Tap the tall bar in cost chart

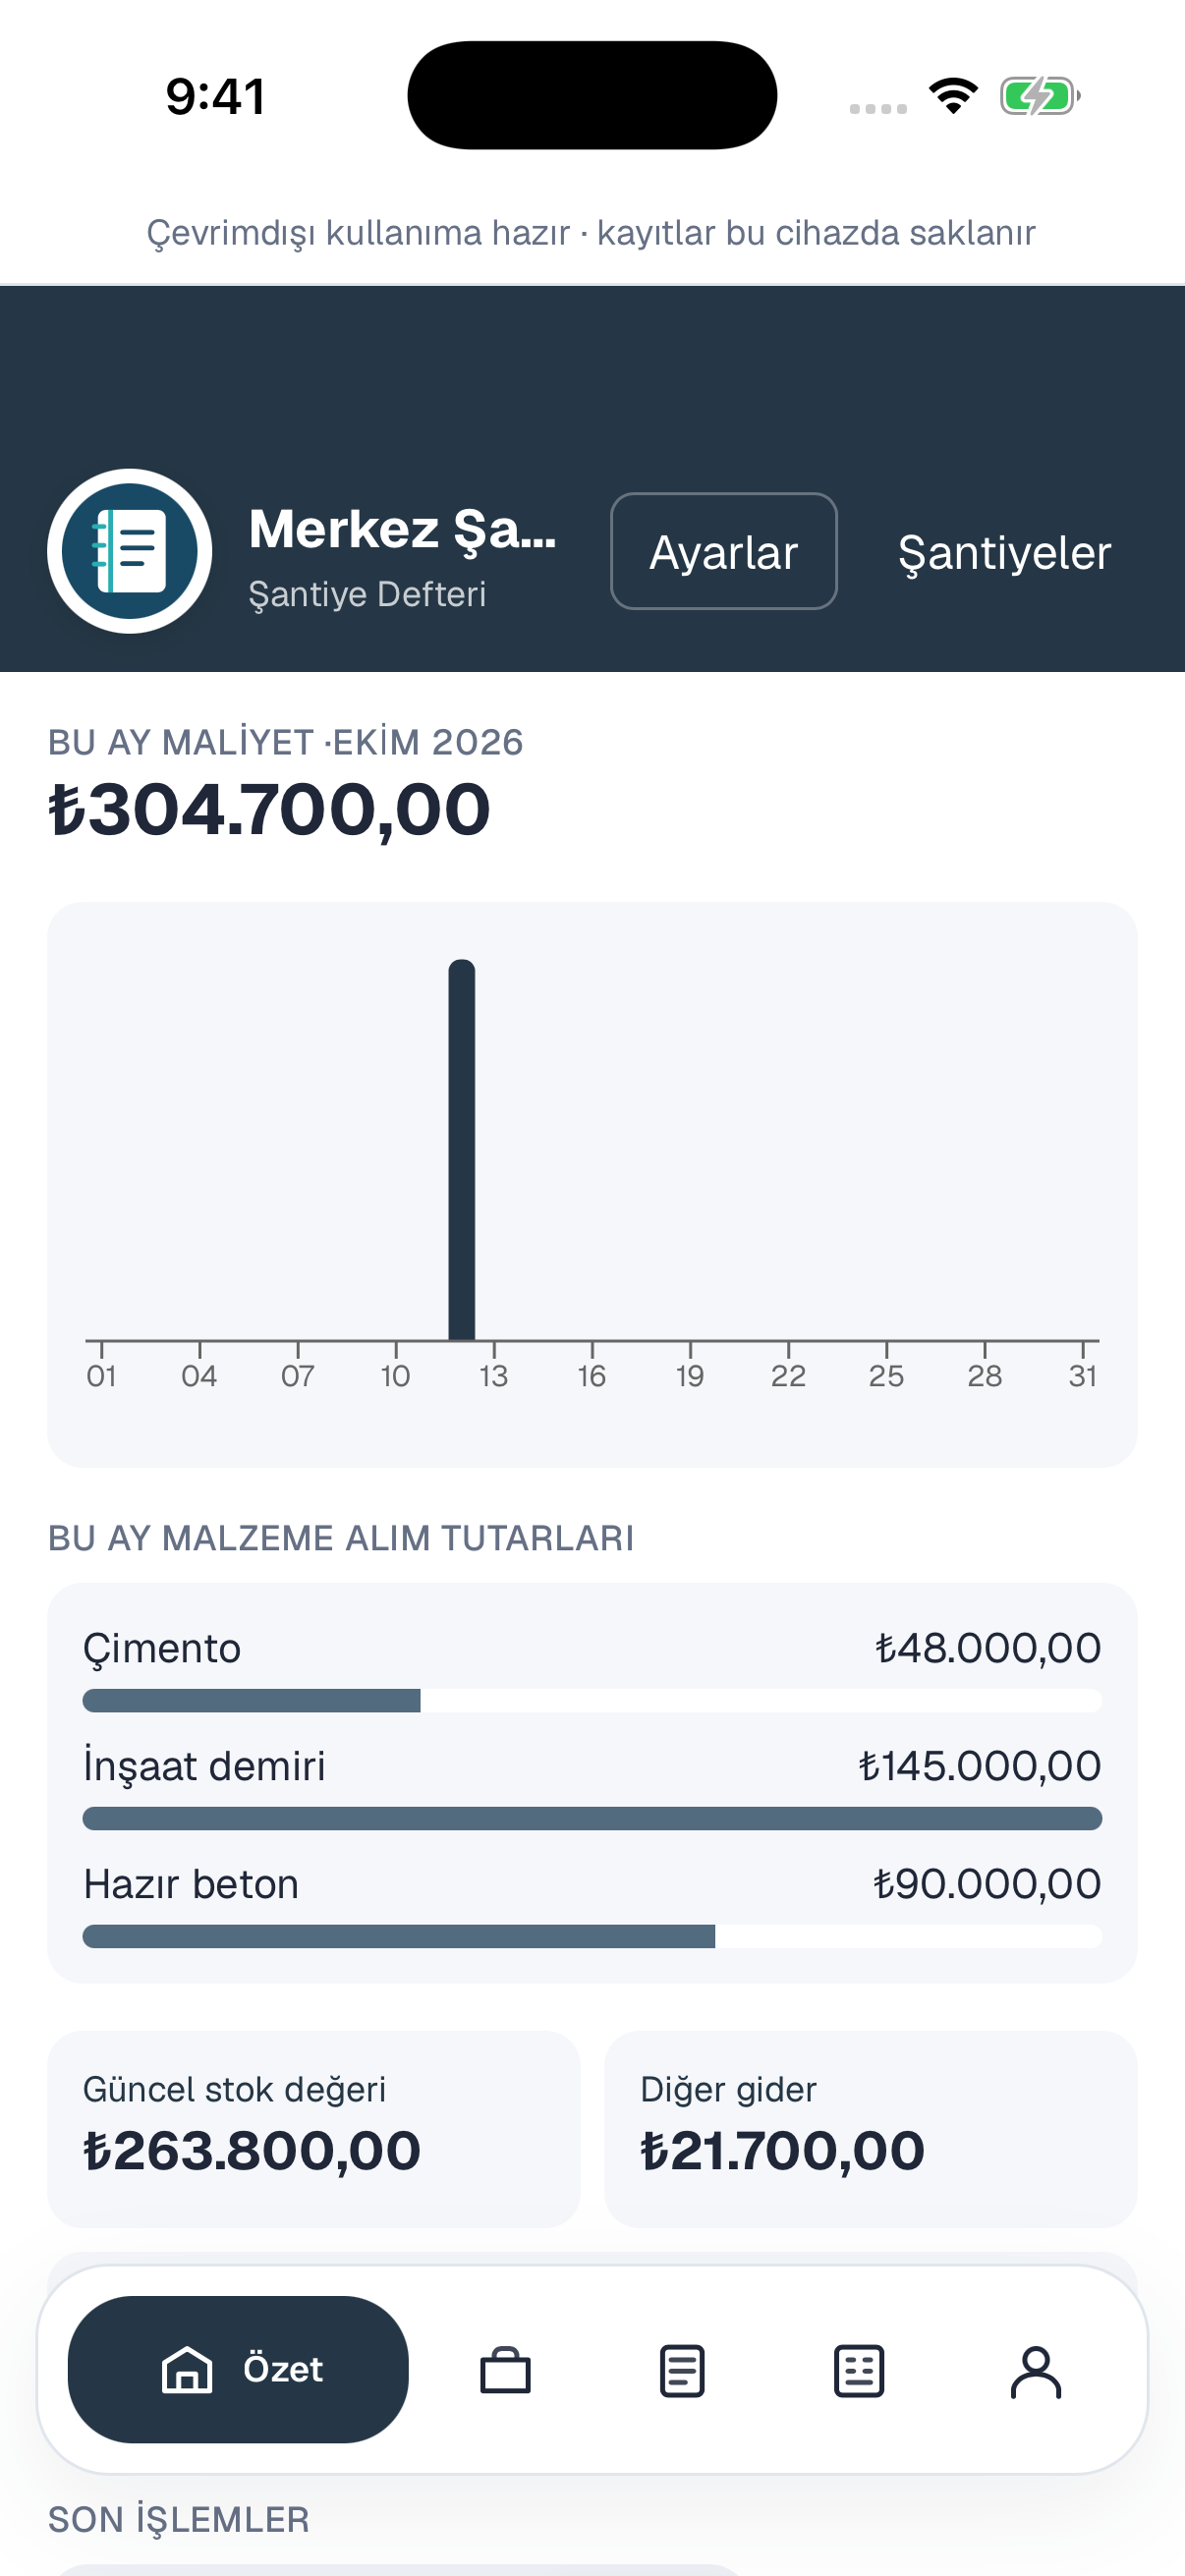tap(462, 1149)
